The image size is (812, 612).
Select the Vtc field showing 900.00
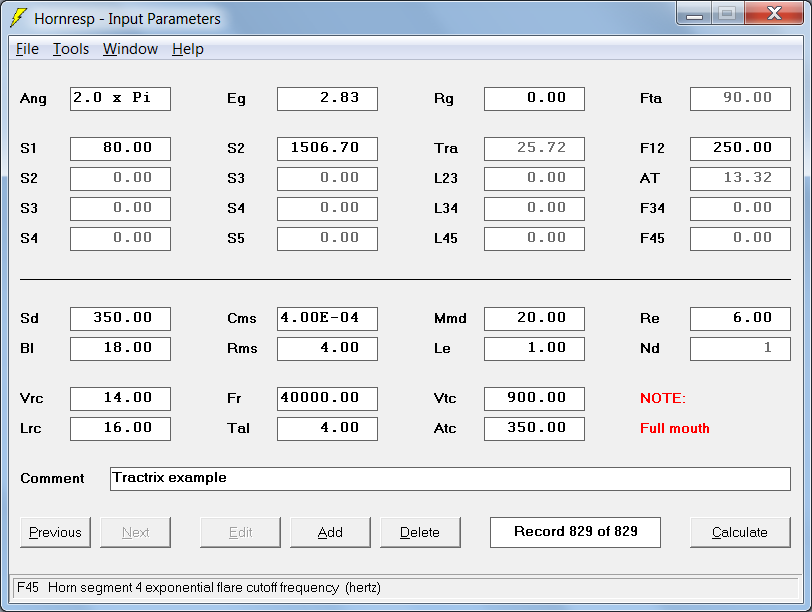click(534, 399)
